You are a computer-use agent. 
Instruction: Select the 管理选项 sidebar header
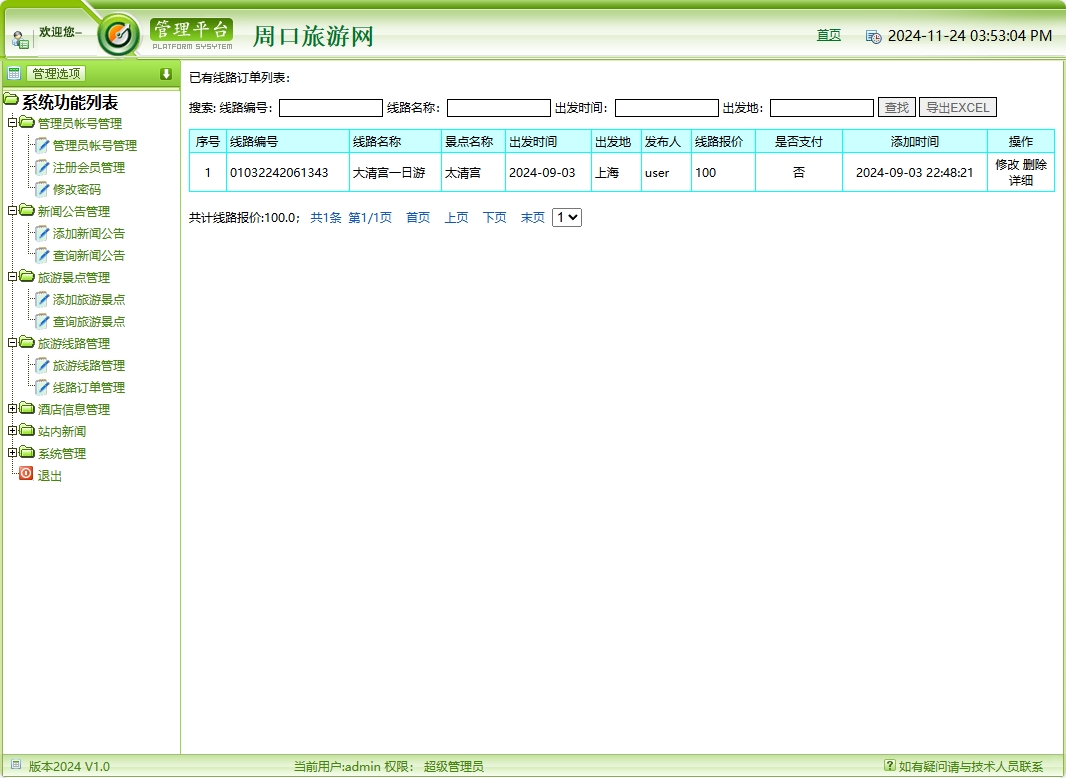click(55, 72)
